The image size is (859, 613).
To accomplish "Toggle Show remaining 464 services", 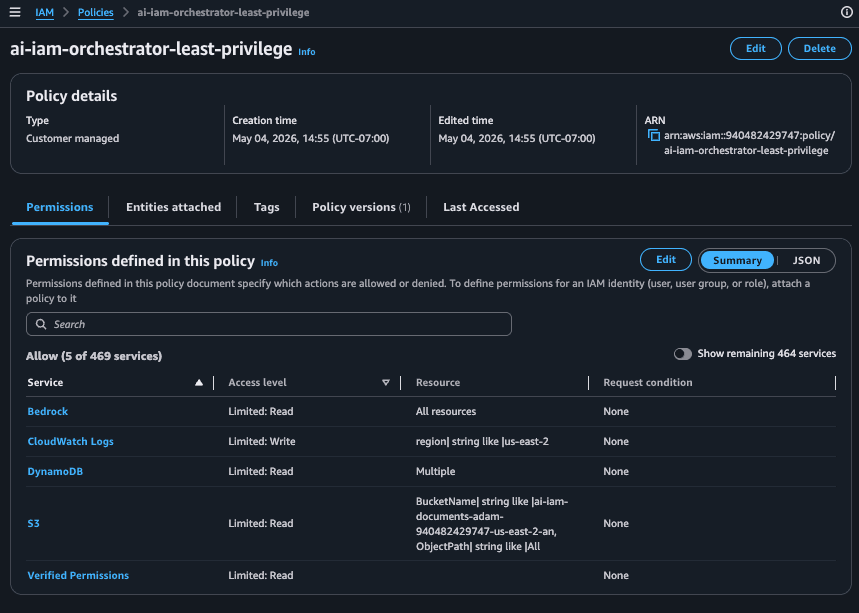I will pyautogui.click(x=683, y=354).
